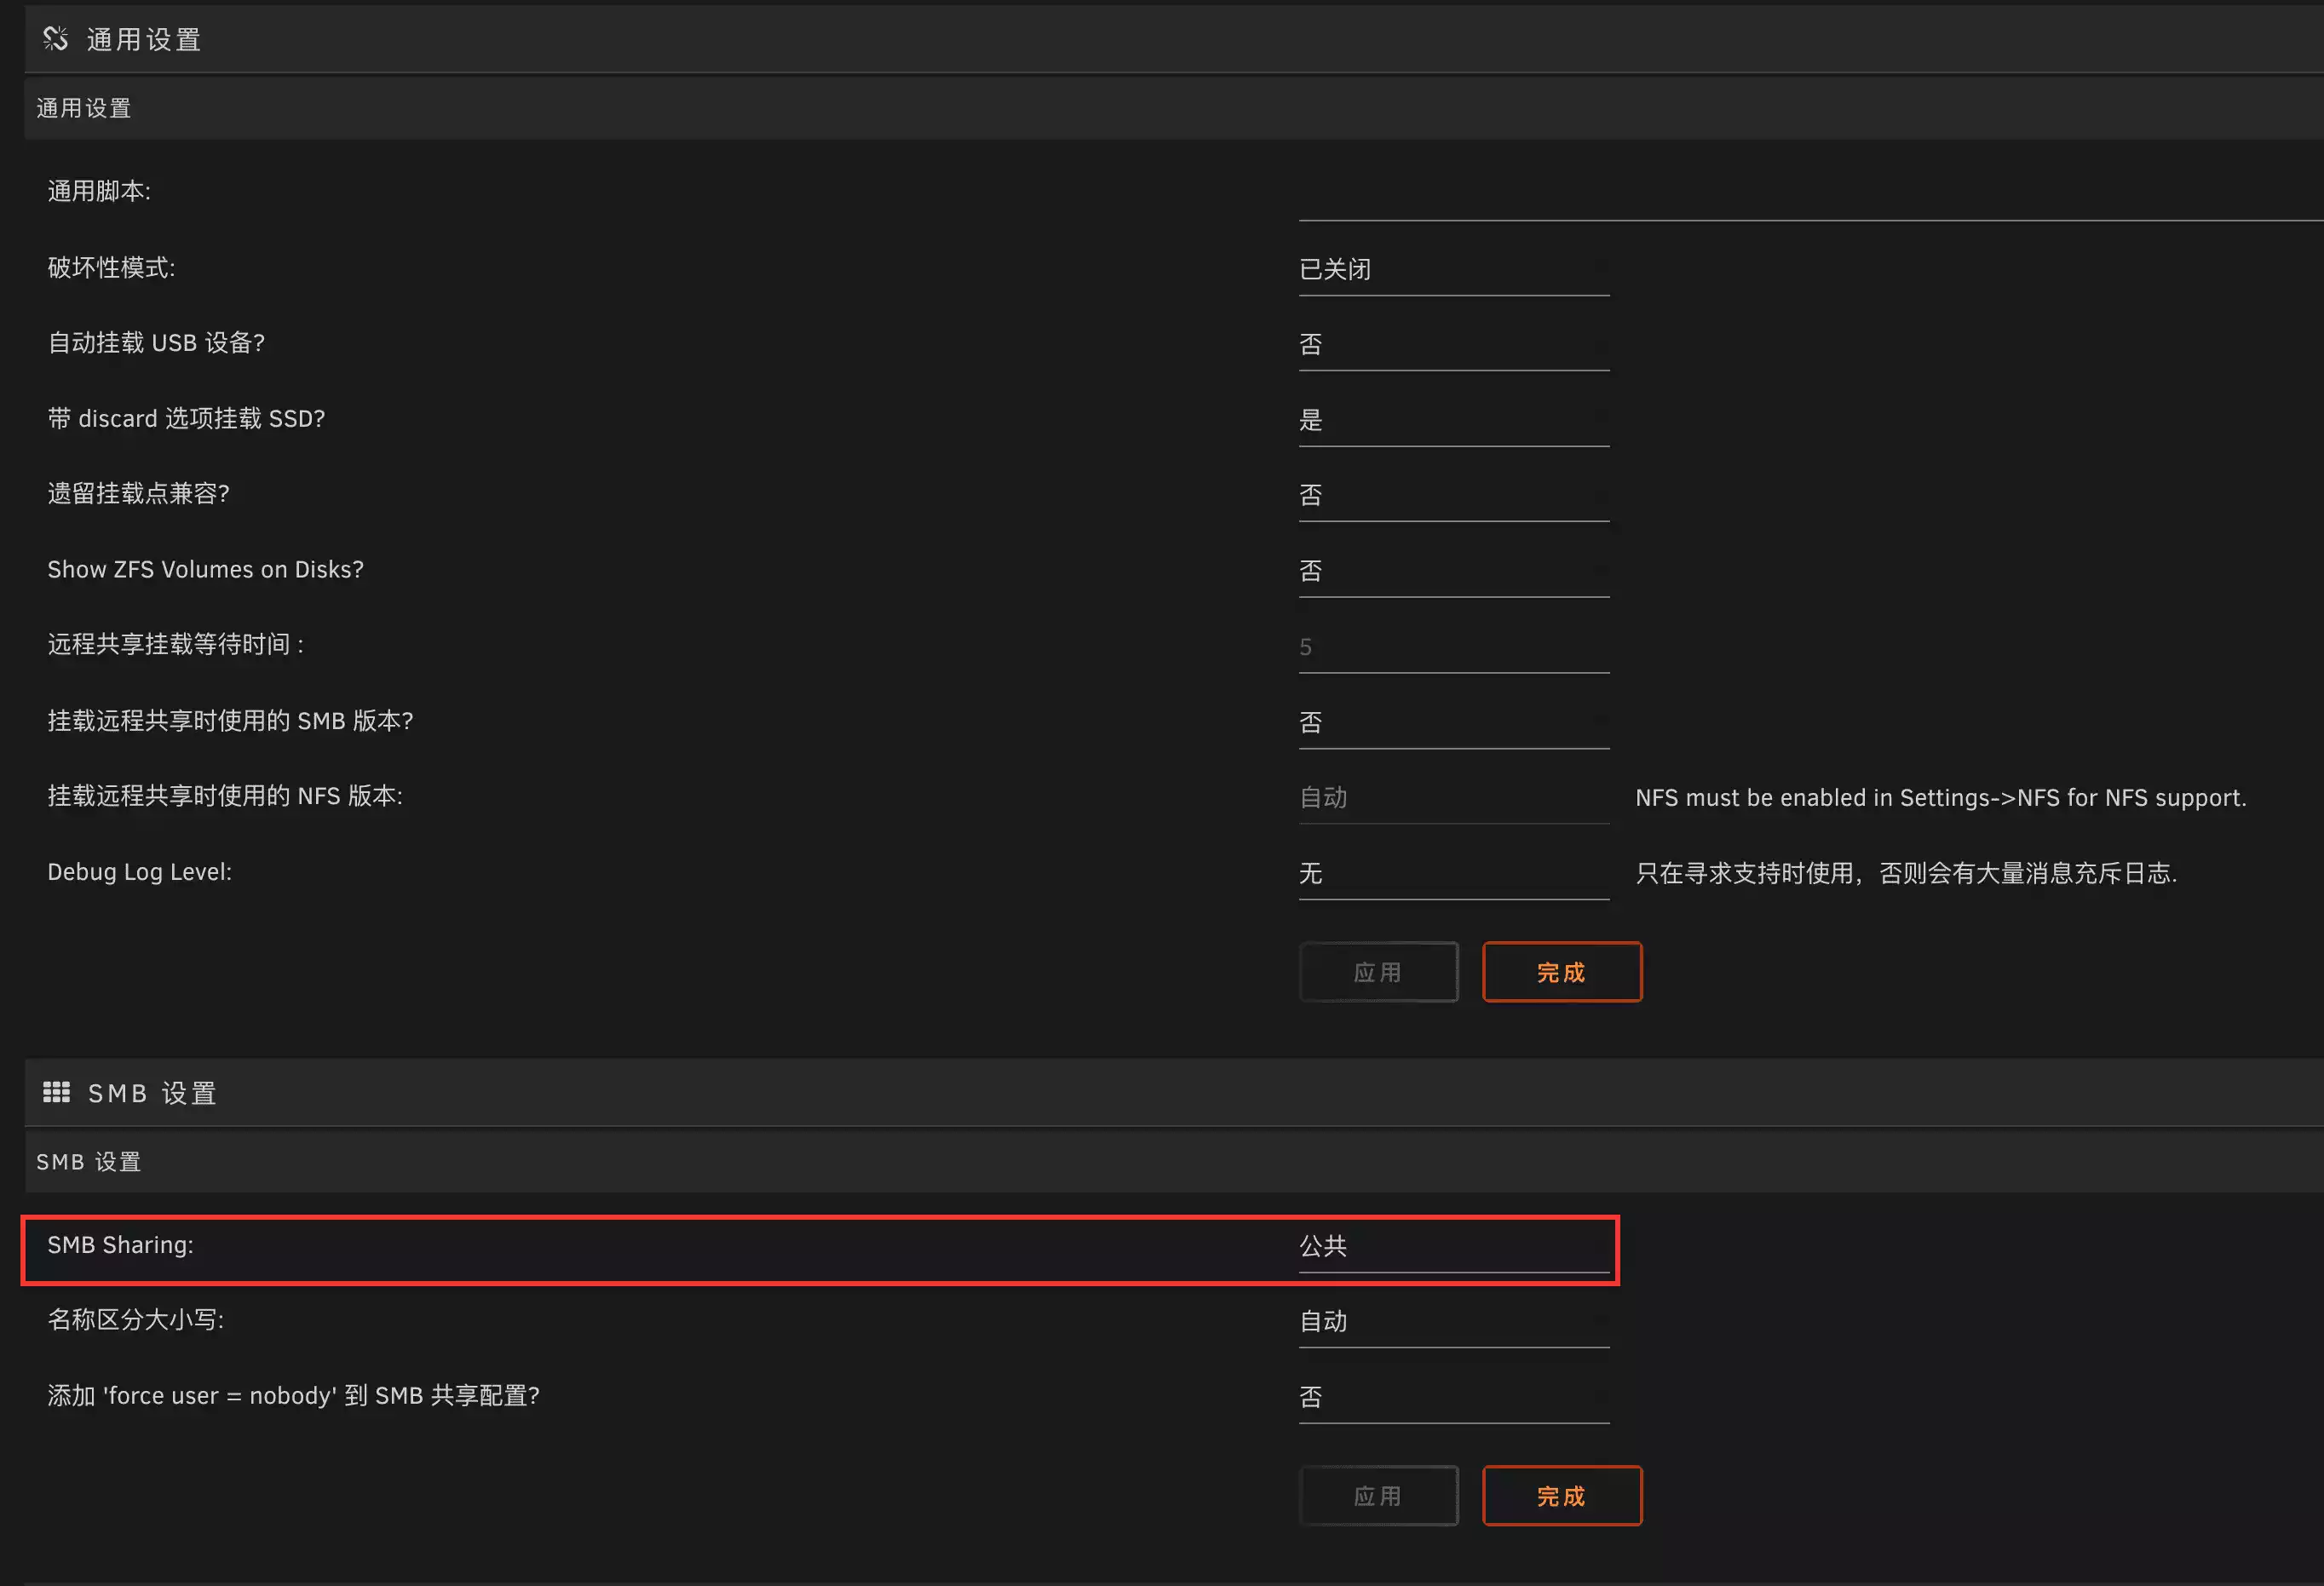
Task: Open the SMB 版本 selection dropdown
Action: [1453, 722]
